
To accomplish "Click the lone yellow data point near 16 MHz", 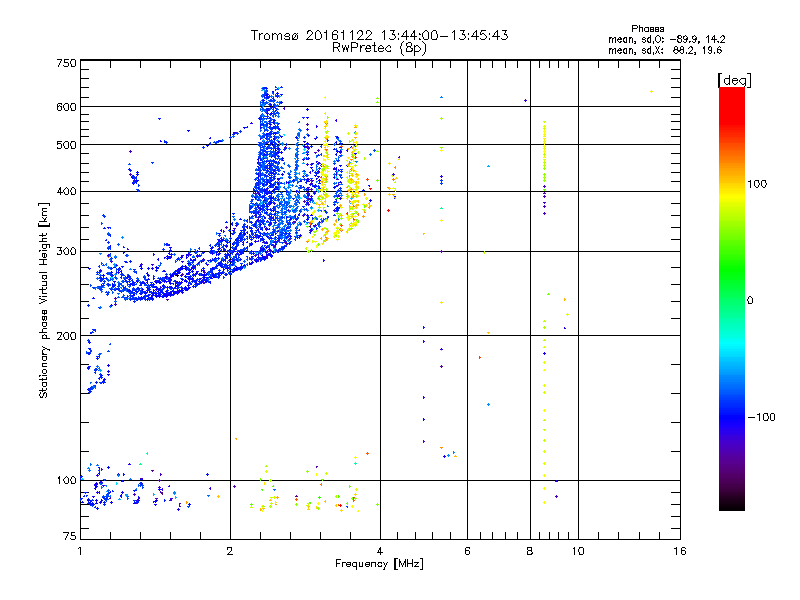I will (652, 91).
